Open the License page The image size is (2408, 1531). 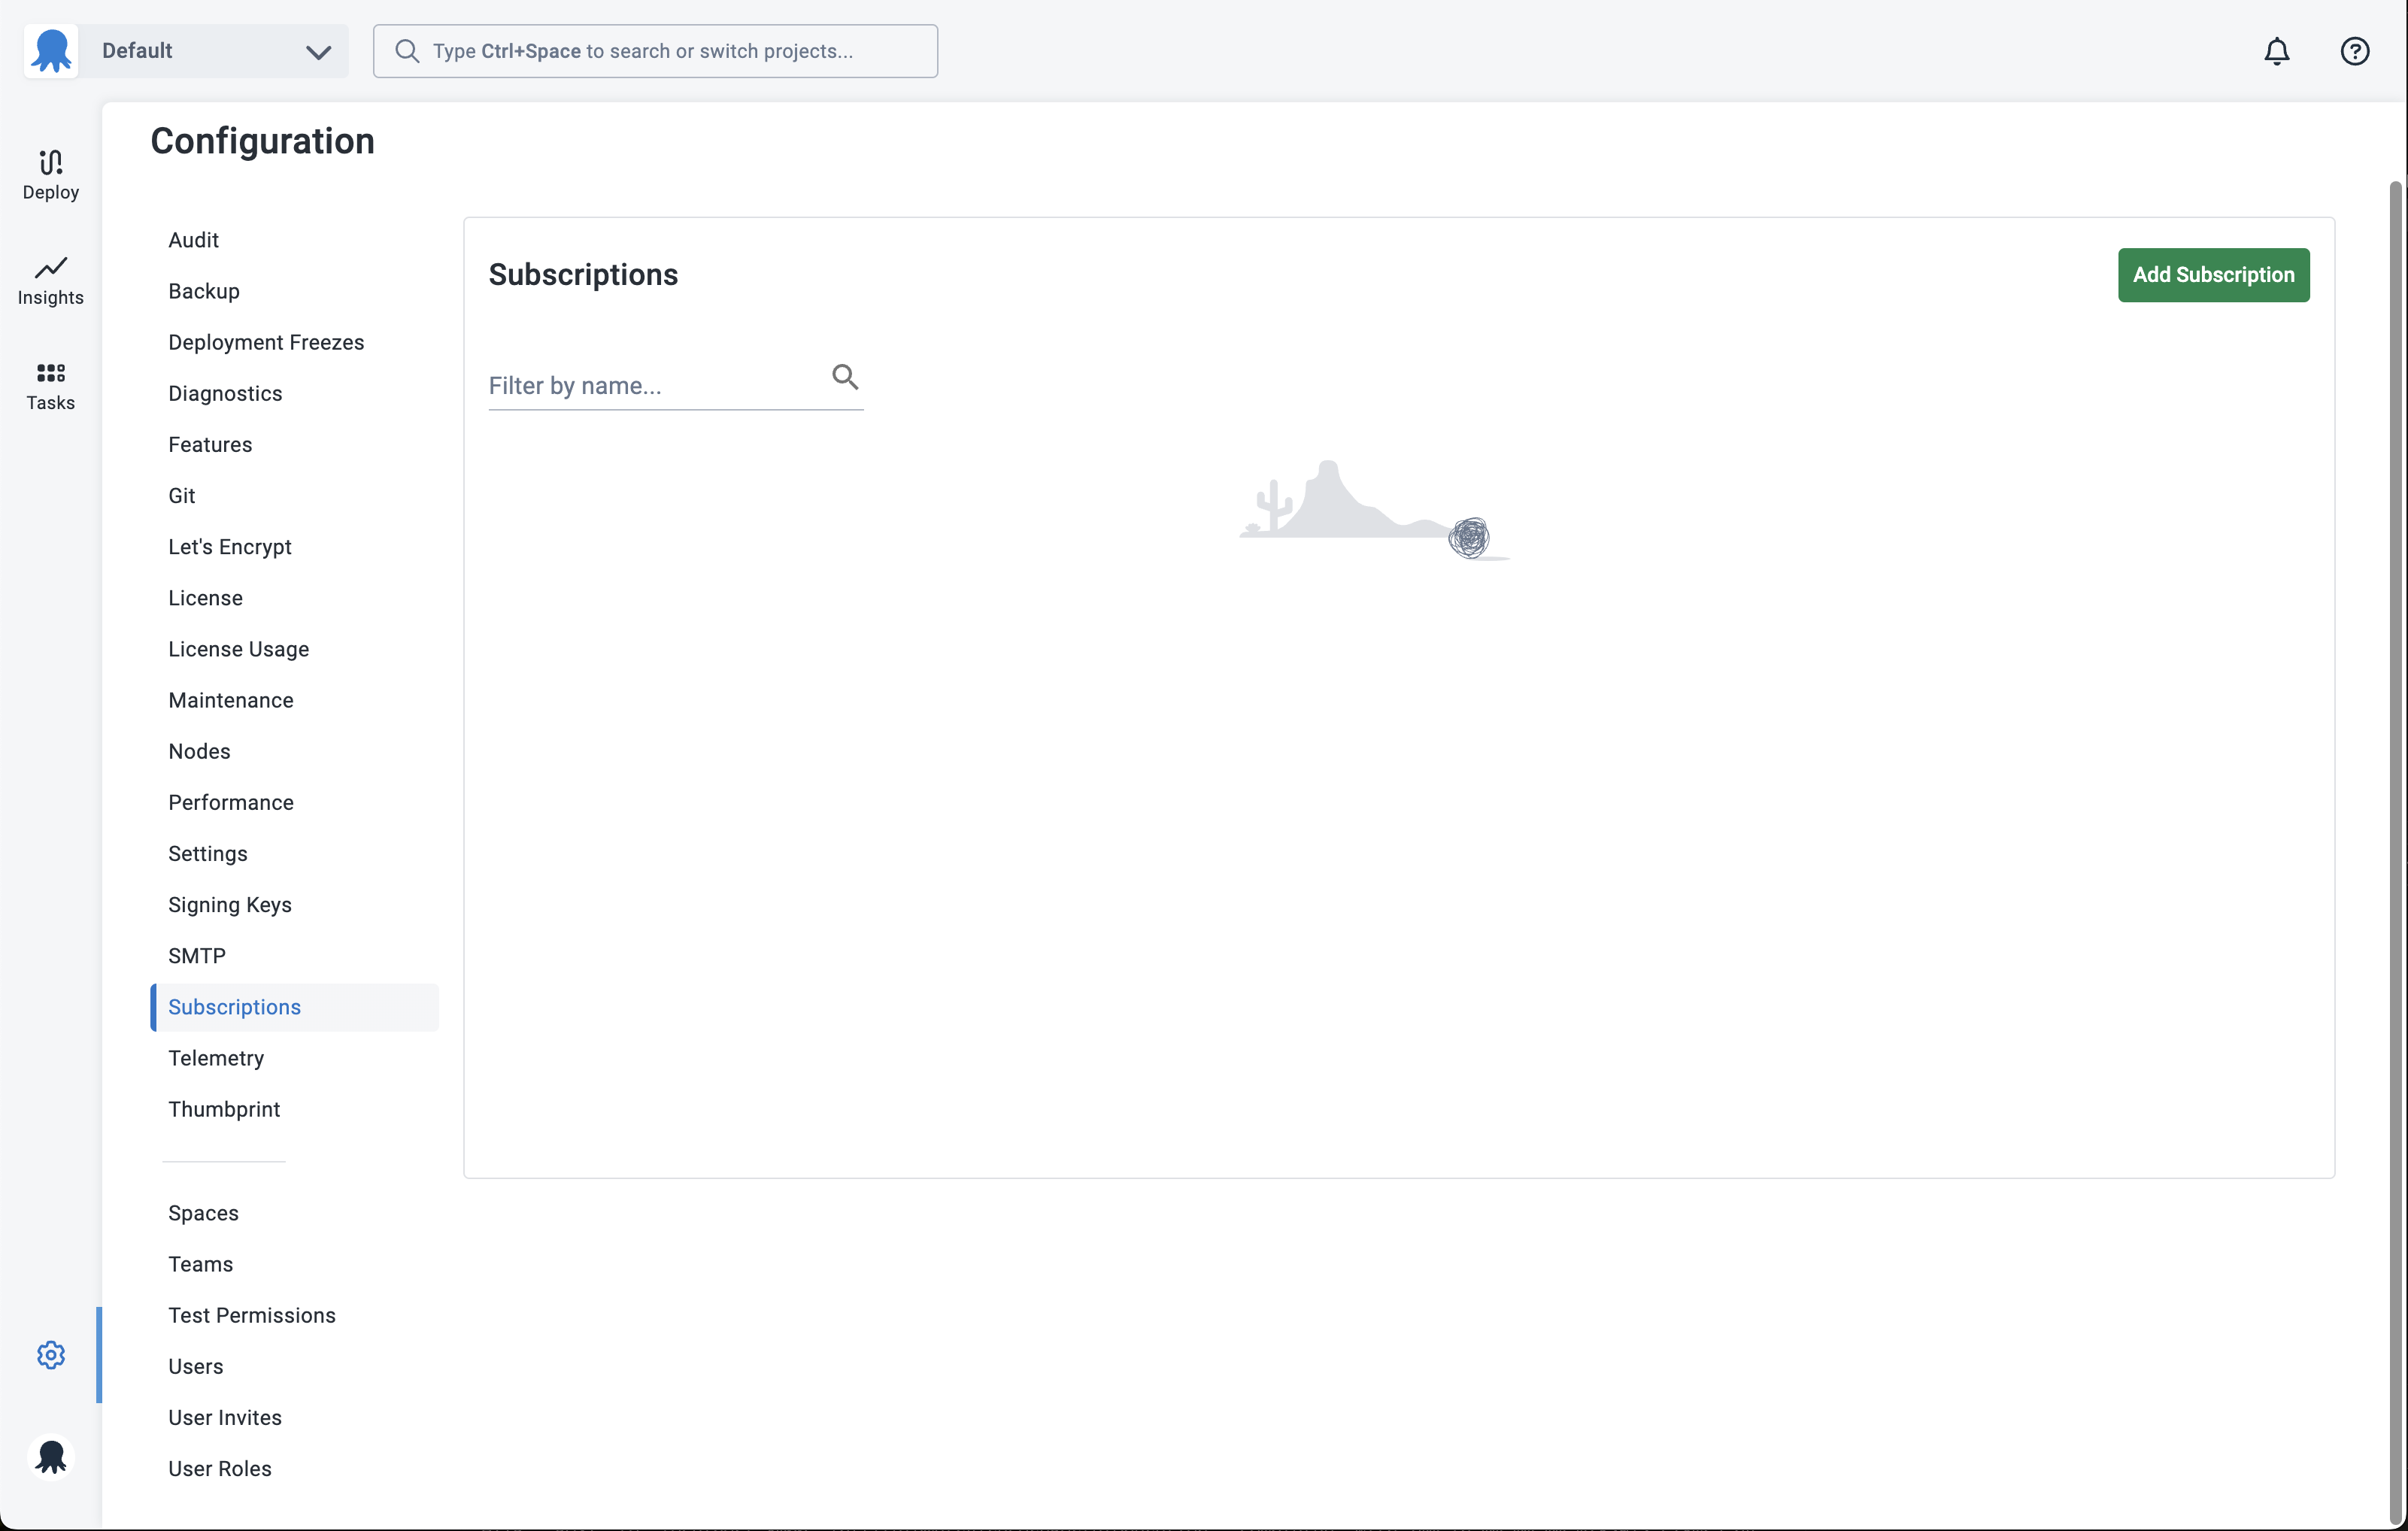[x=205, y=598]
